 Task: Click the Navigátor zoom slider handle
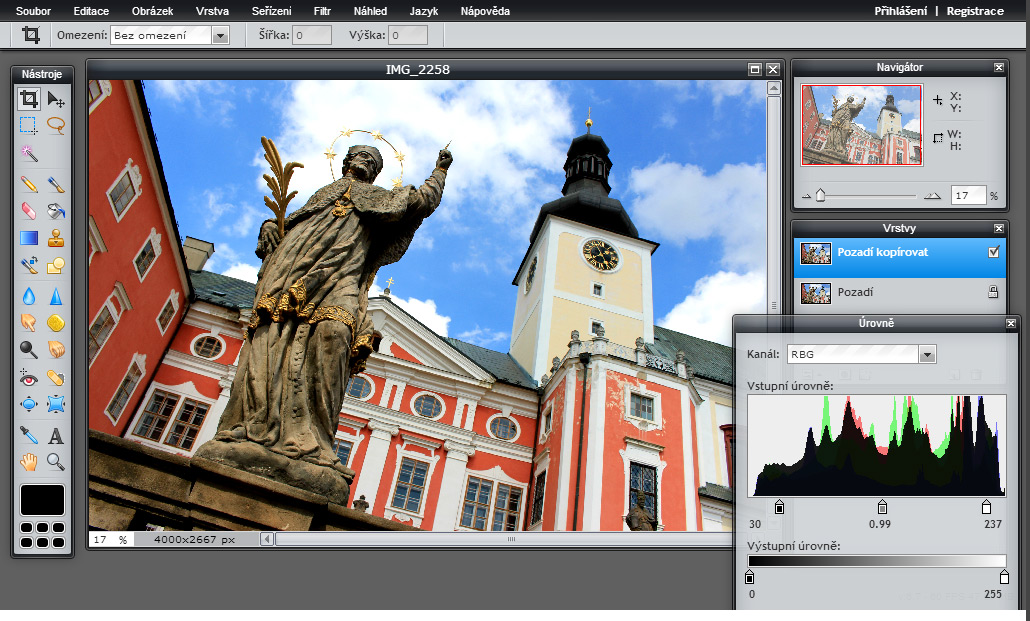click(x=821, y=196)
